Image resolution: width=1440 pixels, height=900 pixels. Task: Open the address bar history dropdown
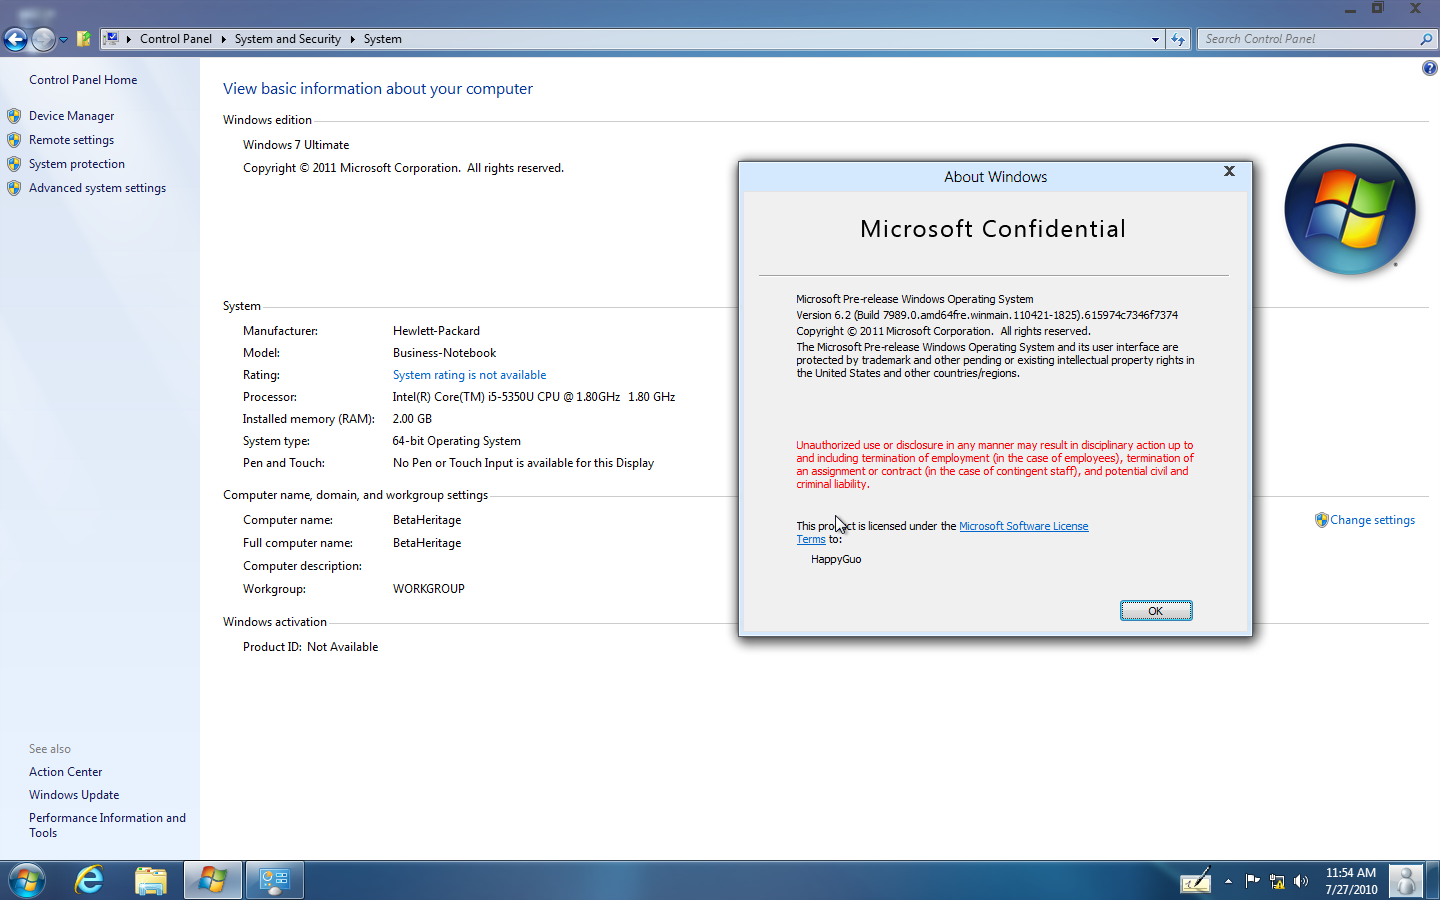1155,39
